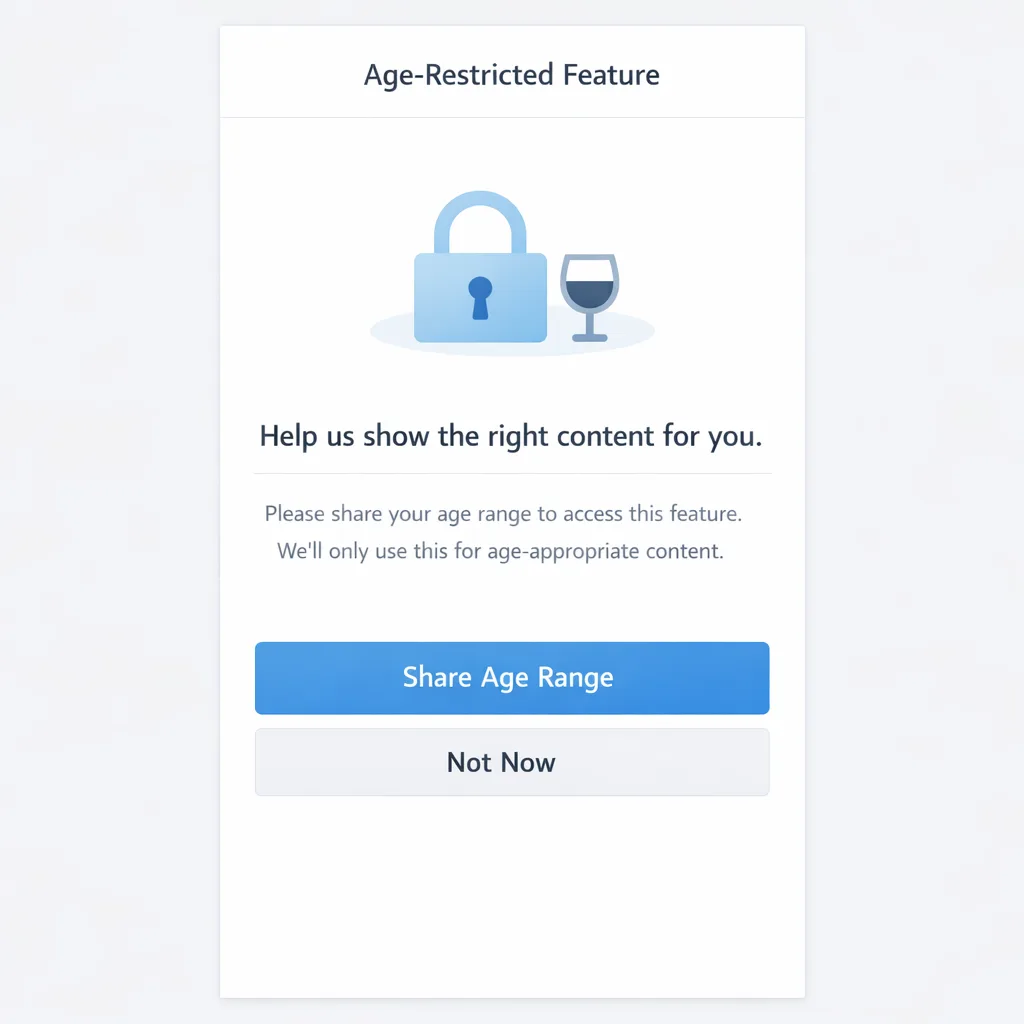This screenshot has height=1024, width=1024.
Task: Click the grey area outside the dialog
Action: click(100, 512)
